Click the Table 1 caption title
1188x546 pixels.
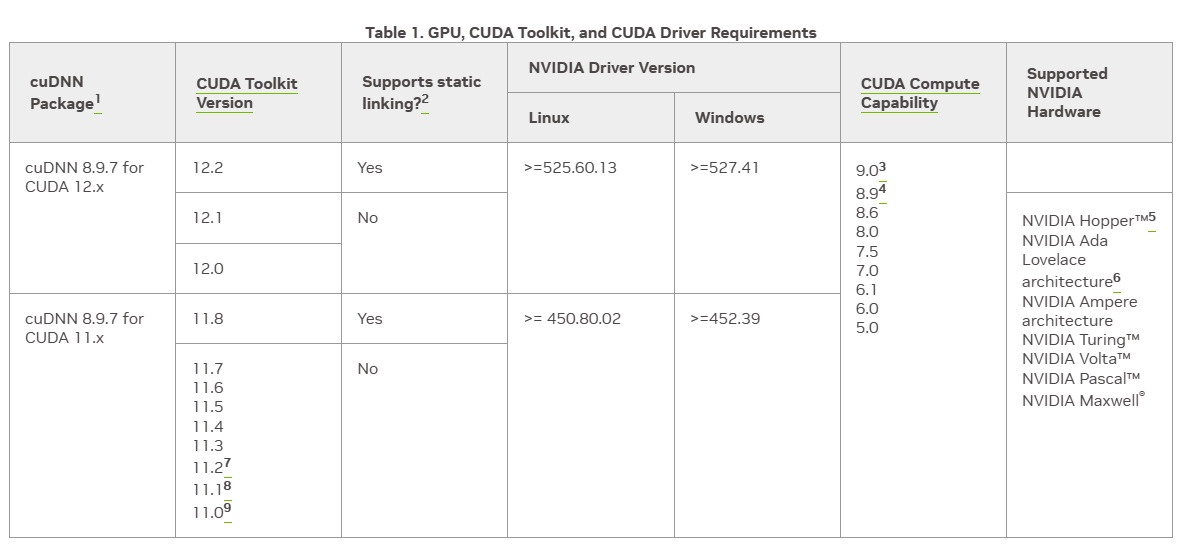click(x=591, y=33)
